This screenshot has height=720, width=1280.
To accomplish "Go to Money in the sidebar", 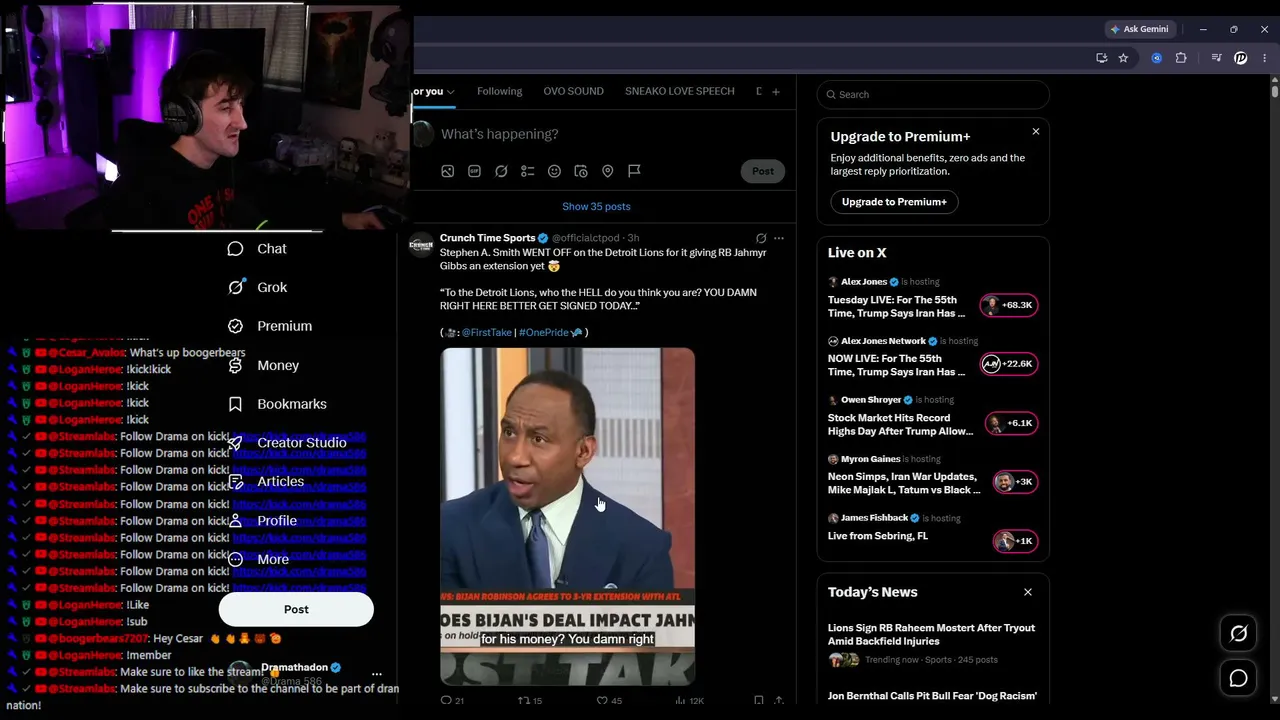I will pos(263,366).
